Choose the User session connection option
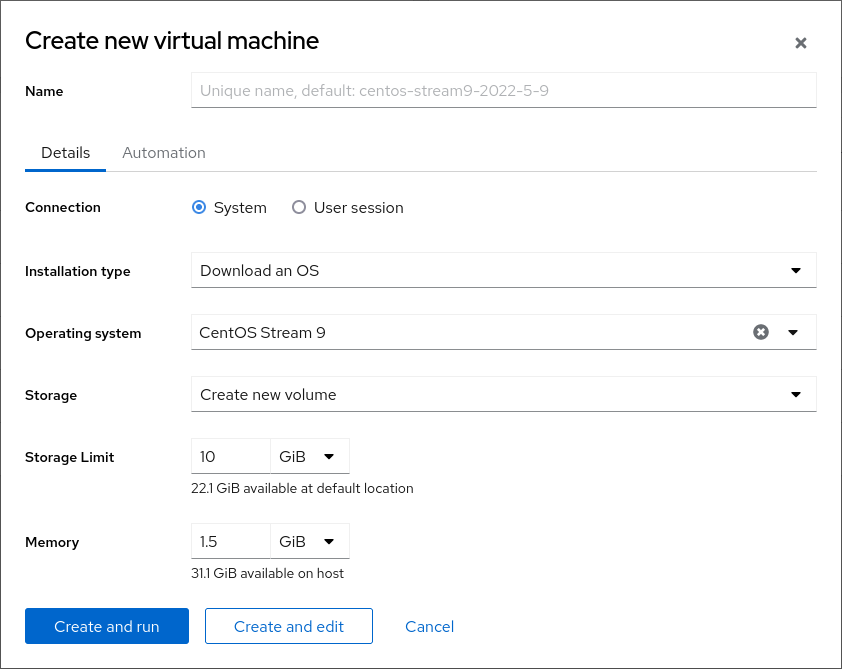Screen dimensions: 842x669 299,208
